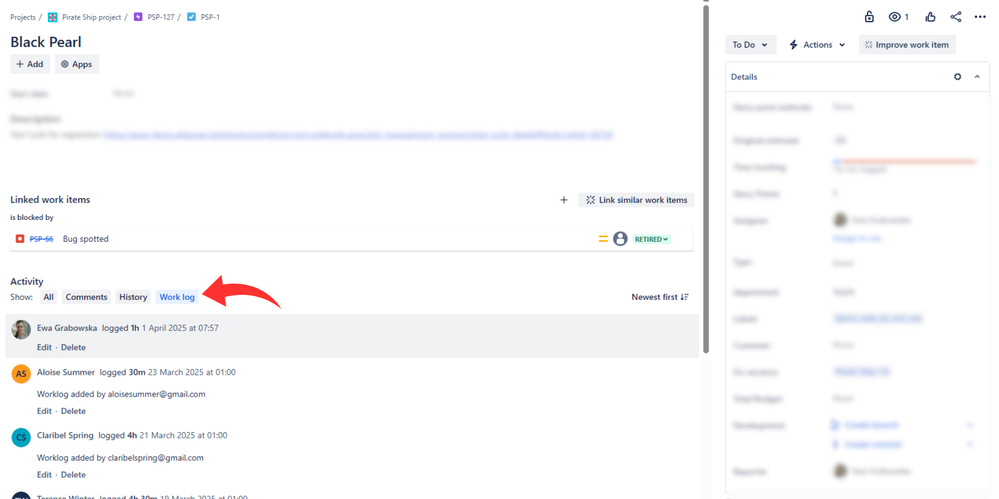Click Ewa Grabowska name in work log
This screenshot has height=499, width=999.
point(67,328)
